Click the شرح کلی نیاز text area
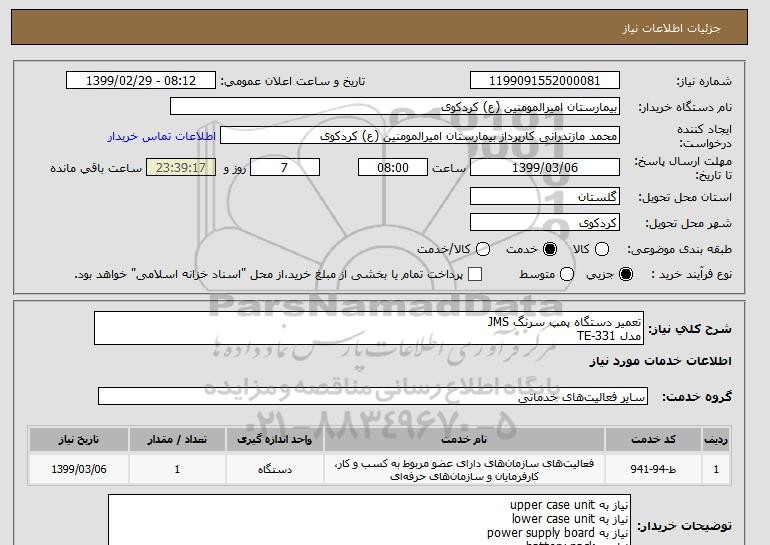770x545 pixels. 369,328
